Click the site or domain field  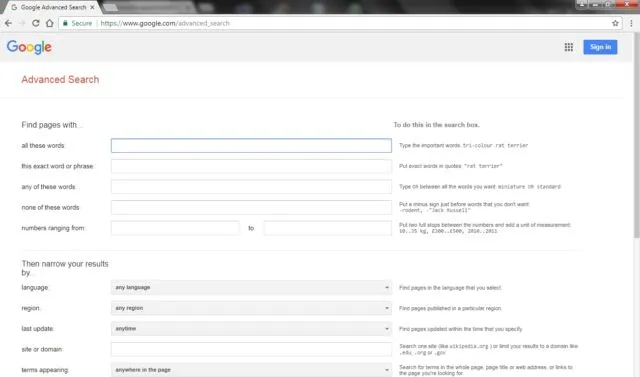251,349
